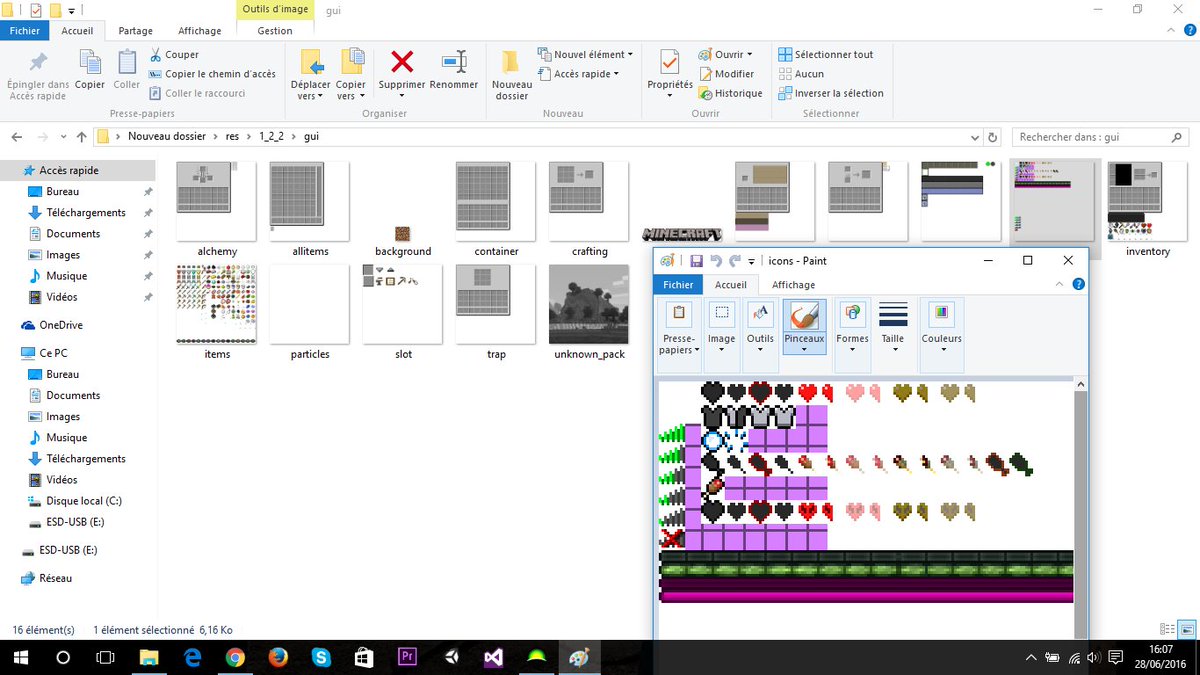Click the Rechercher dans : gui field

point(1102,137)
